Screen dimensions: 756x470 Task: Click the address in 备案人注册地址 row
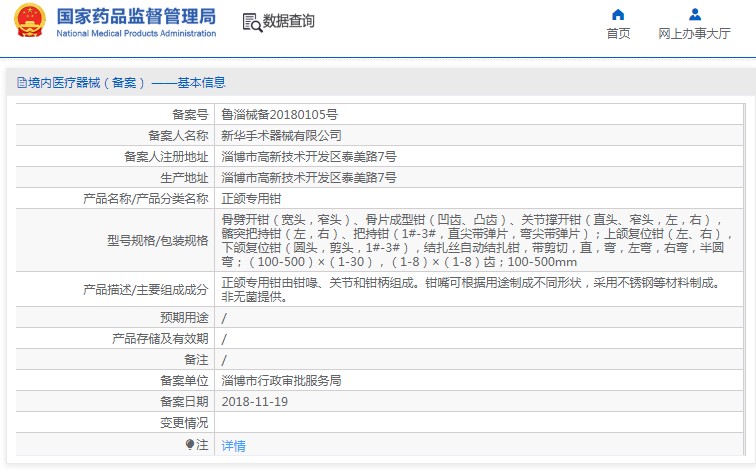click(309, 157)
